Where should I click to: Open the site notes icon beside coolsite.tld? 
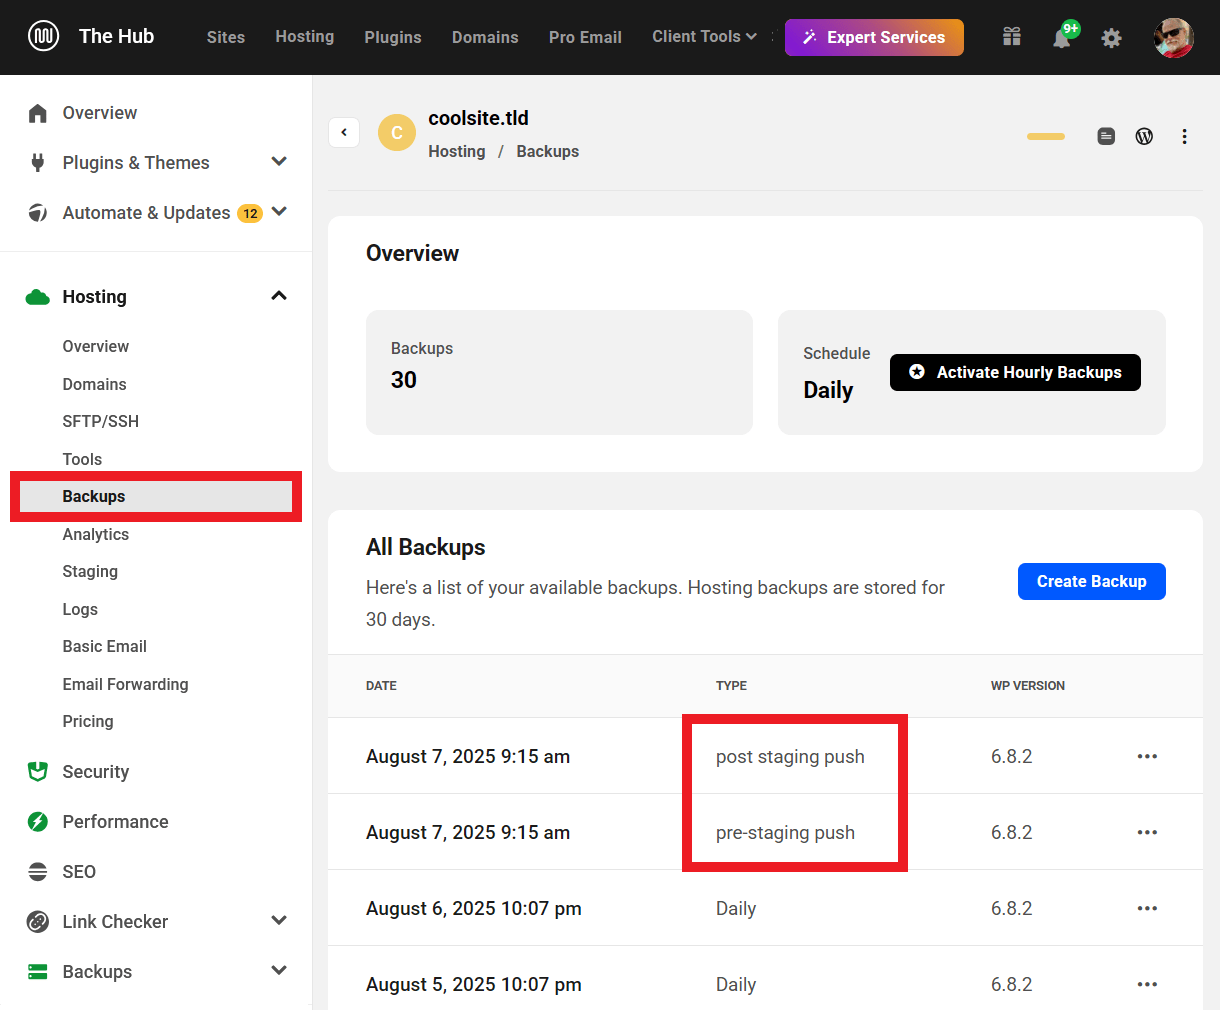[x=1106, y=136]
